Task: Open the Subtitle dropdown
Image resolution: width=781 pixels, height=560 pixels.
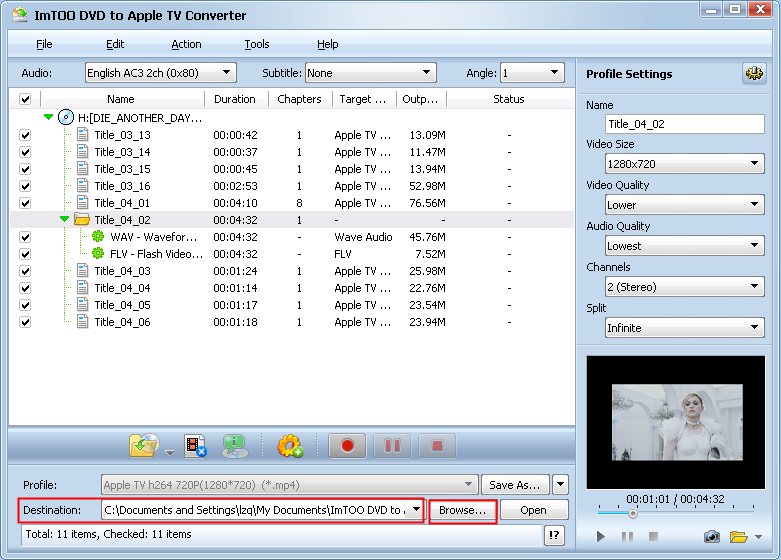Action: tap(371, 73)
